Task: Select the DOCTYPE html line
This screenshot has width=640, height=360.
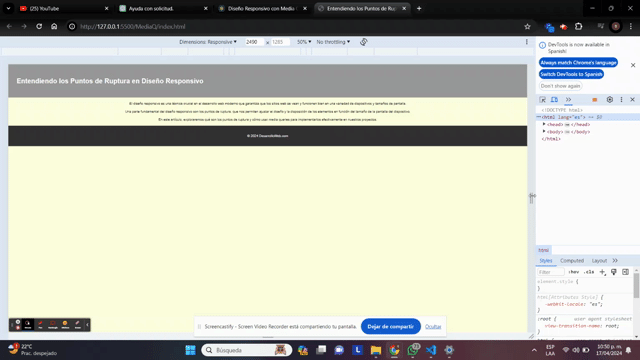Action: click(562, 110)
